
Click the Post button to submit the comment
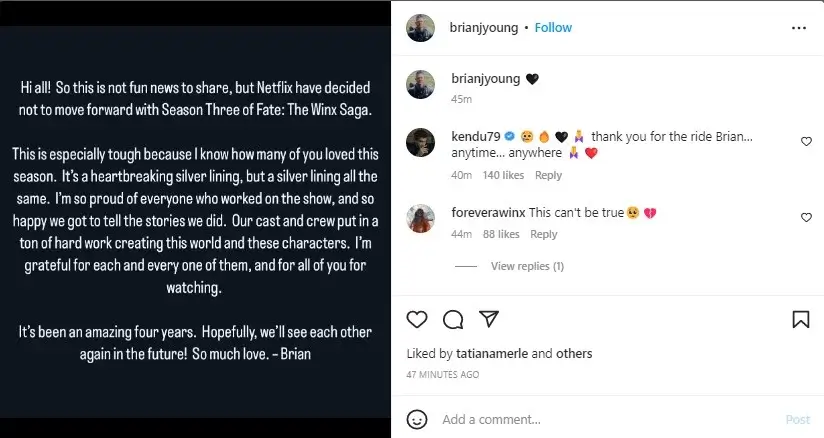click(x=797, y=419)
